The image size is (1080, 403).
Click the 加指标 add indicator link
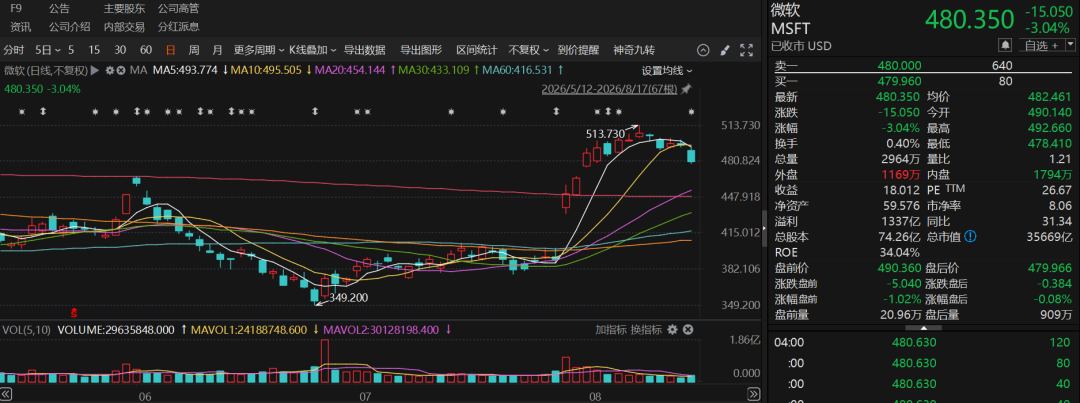[611, 329]
